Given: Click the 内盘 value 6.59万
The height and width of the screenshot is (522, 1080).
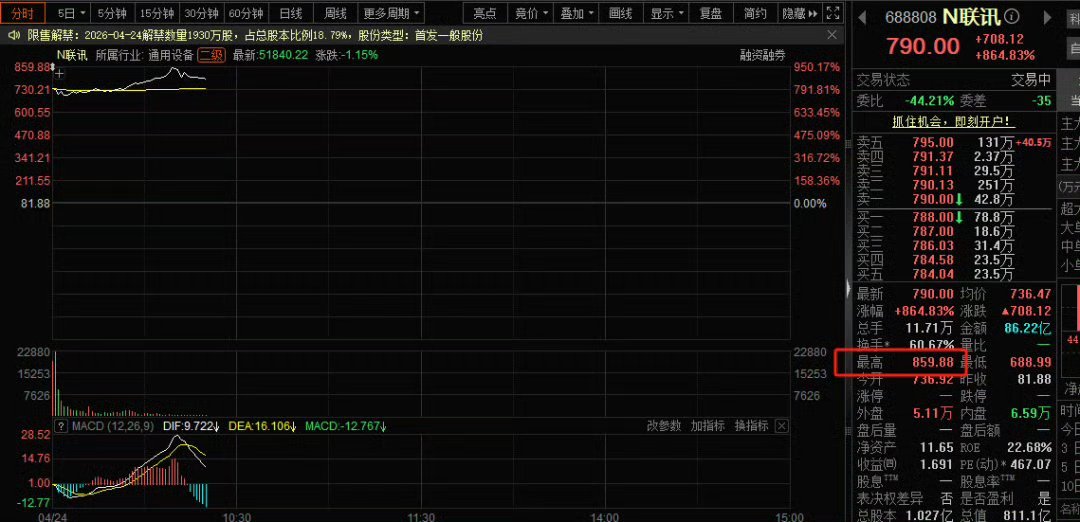Looking at the screenshot, I should coord(1030,413).
